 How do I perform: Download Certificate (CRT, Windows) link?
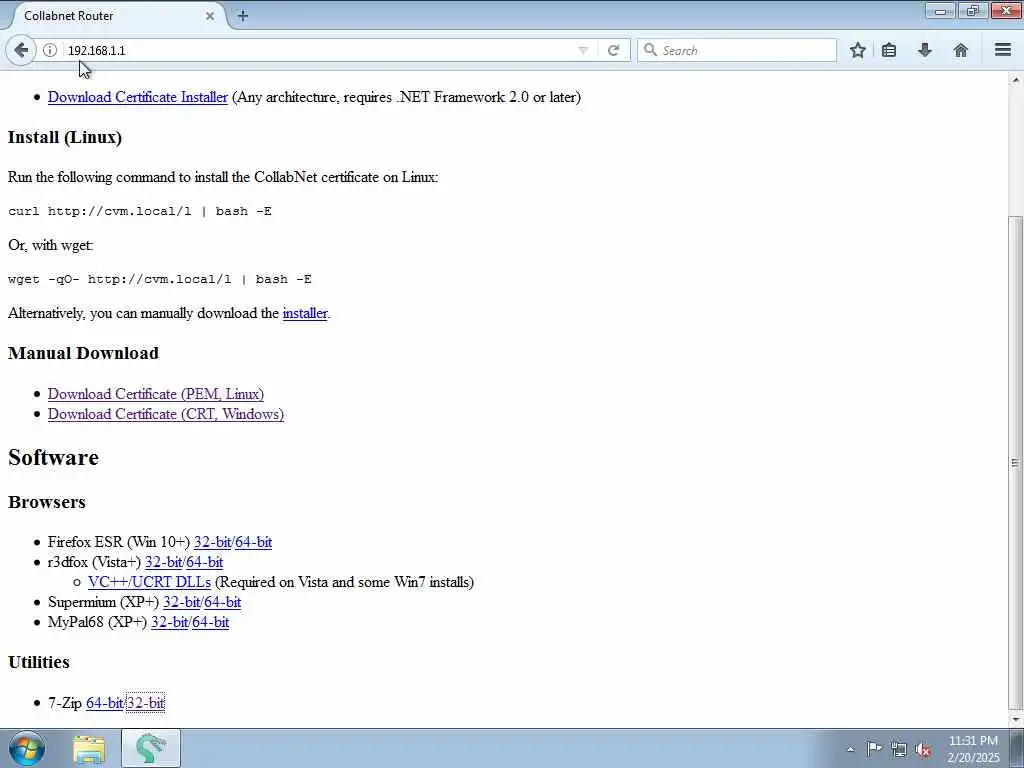(x=166, y=414)
